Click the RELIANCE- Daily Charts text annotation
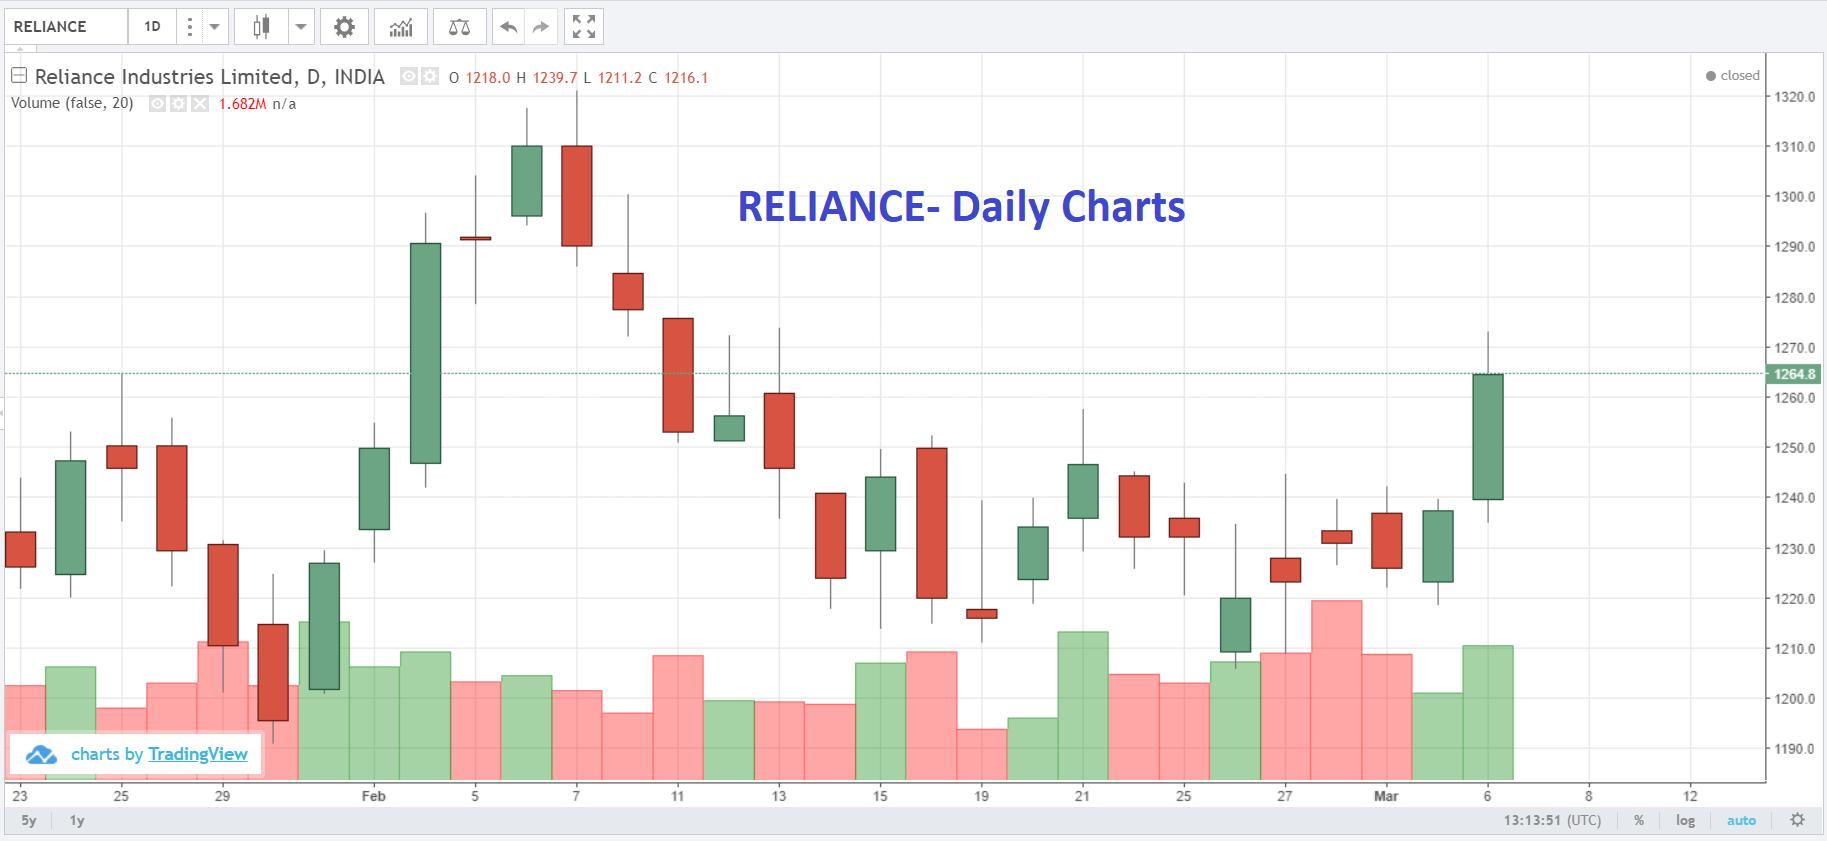The width and height of the screenshot is (1827, 841). pos(961,207)
